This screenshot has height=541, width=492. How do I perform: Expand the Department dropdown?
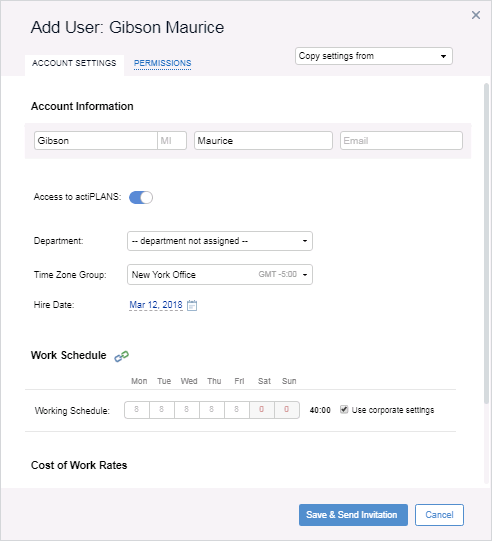[x=220, y=241]
